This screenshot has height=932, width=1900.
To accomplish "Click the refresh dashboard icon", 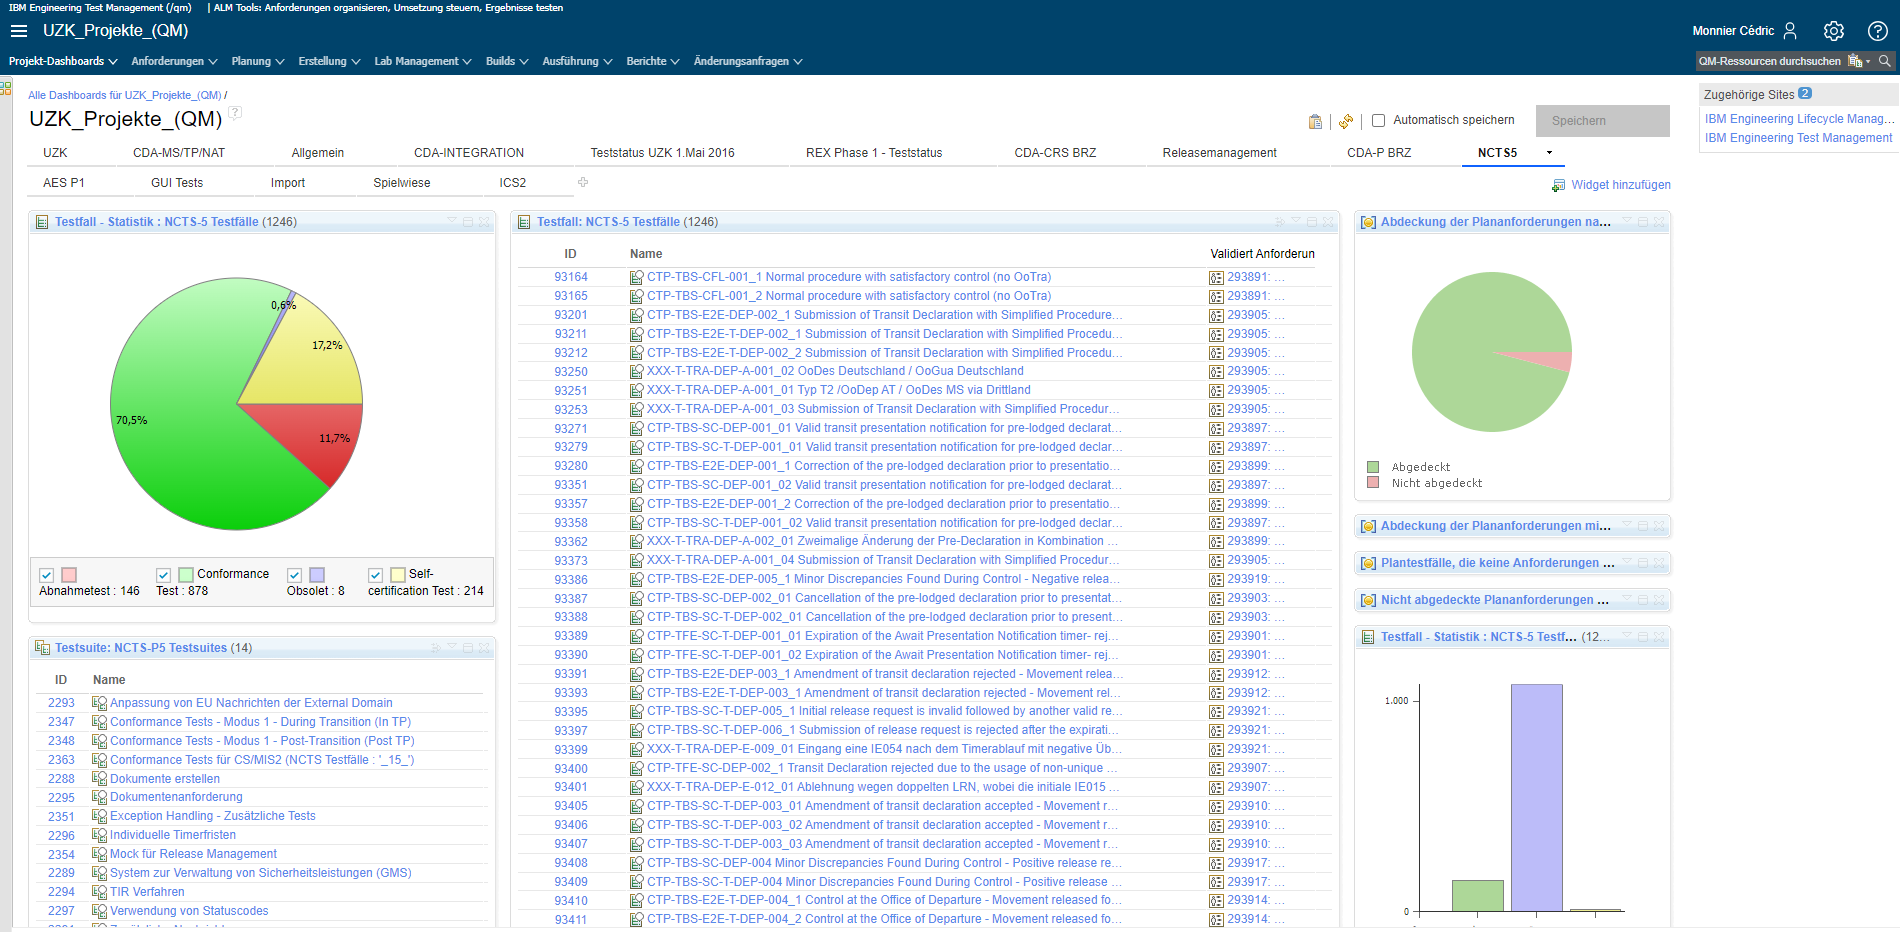I will [x=1346, y=121].
